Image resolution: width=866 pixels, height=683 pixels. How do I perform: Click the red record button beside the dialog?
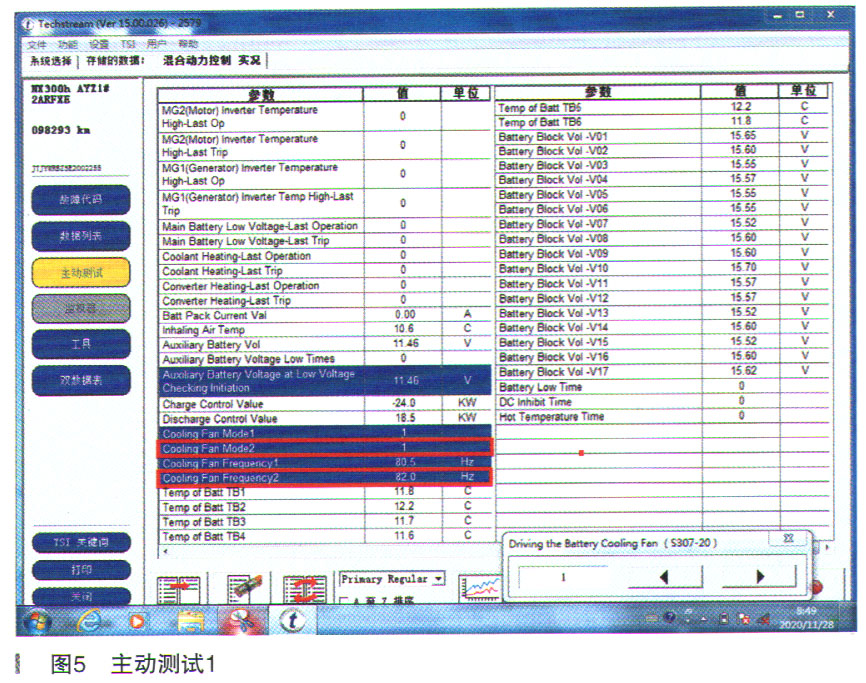[x=817, y=587]
